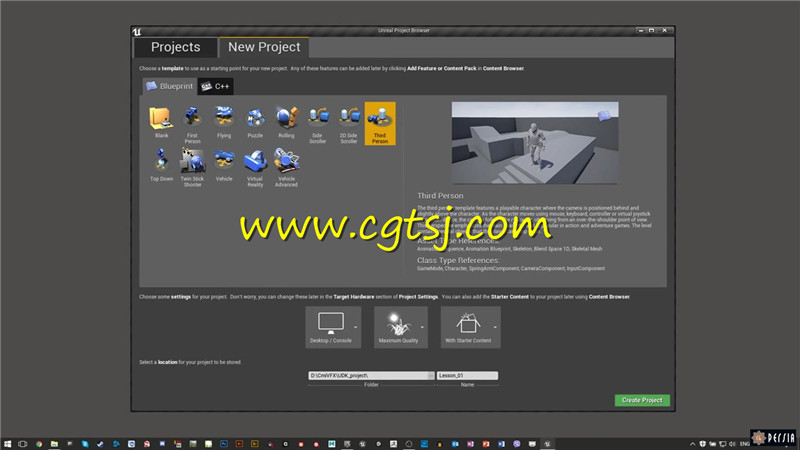Switch to the New Project tab
Image resolution: width=800 pixels, height=450 pixels.
[x=264, y=47]
